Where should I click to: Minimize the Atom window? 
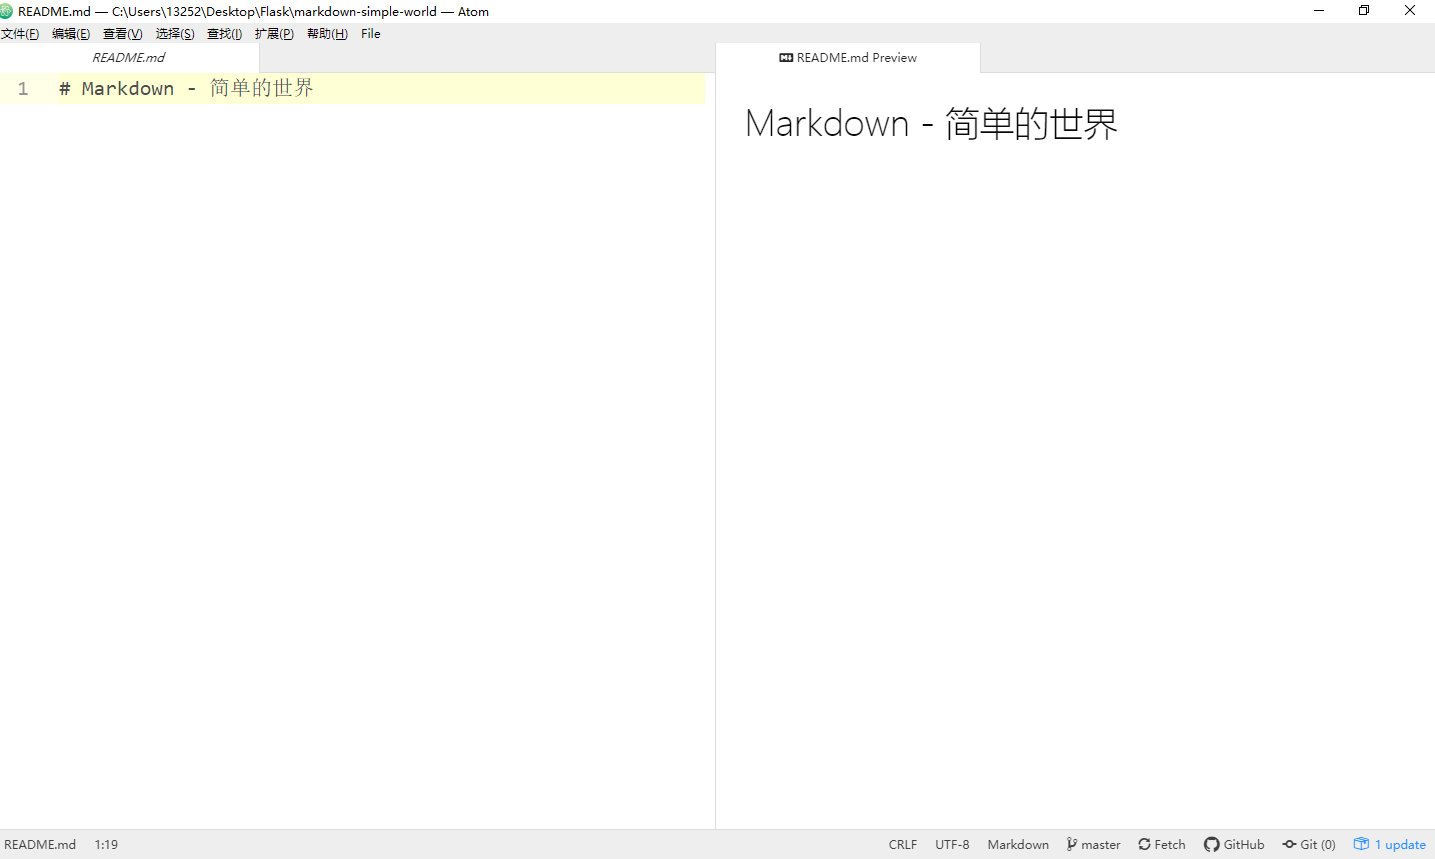pos(1319,11)
